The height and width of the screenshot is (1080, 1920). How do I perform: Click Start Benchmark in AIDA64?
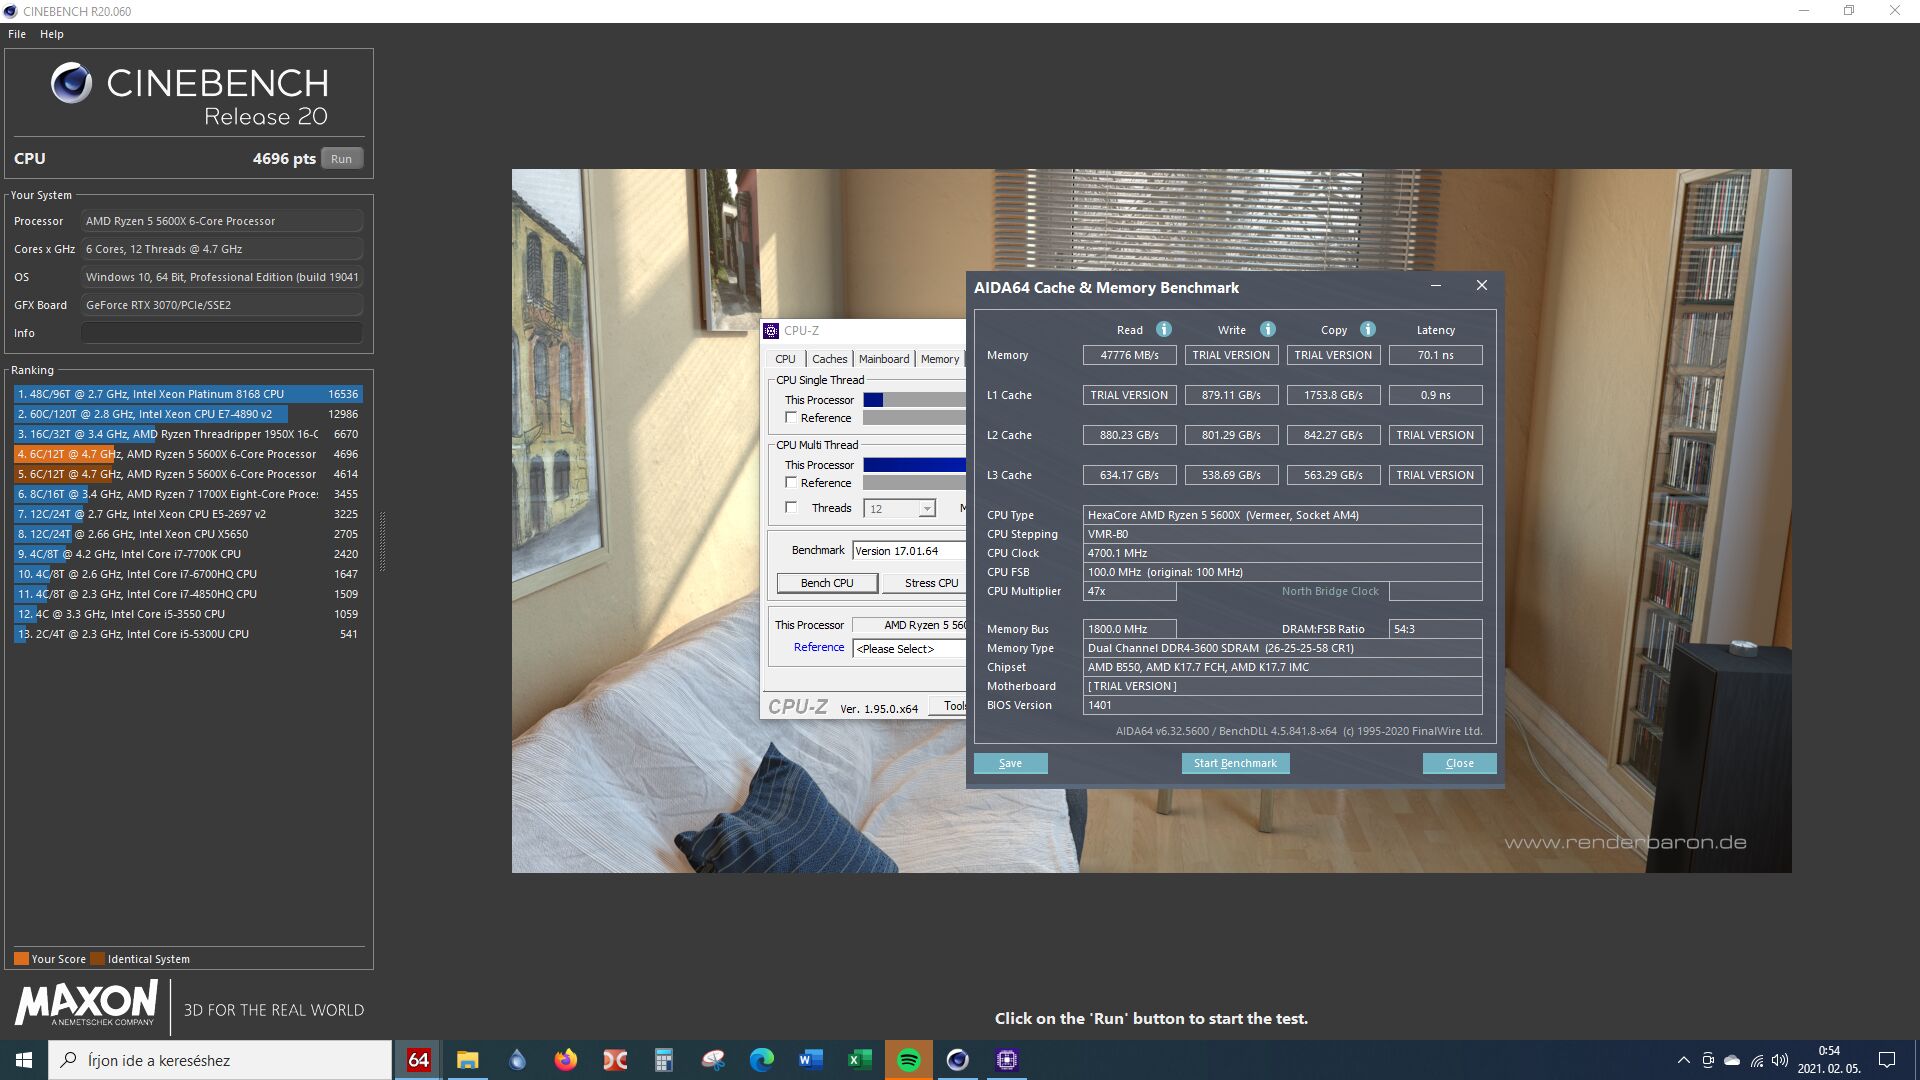[1235, 763]
